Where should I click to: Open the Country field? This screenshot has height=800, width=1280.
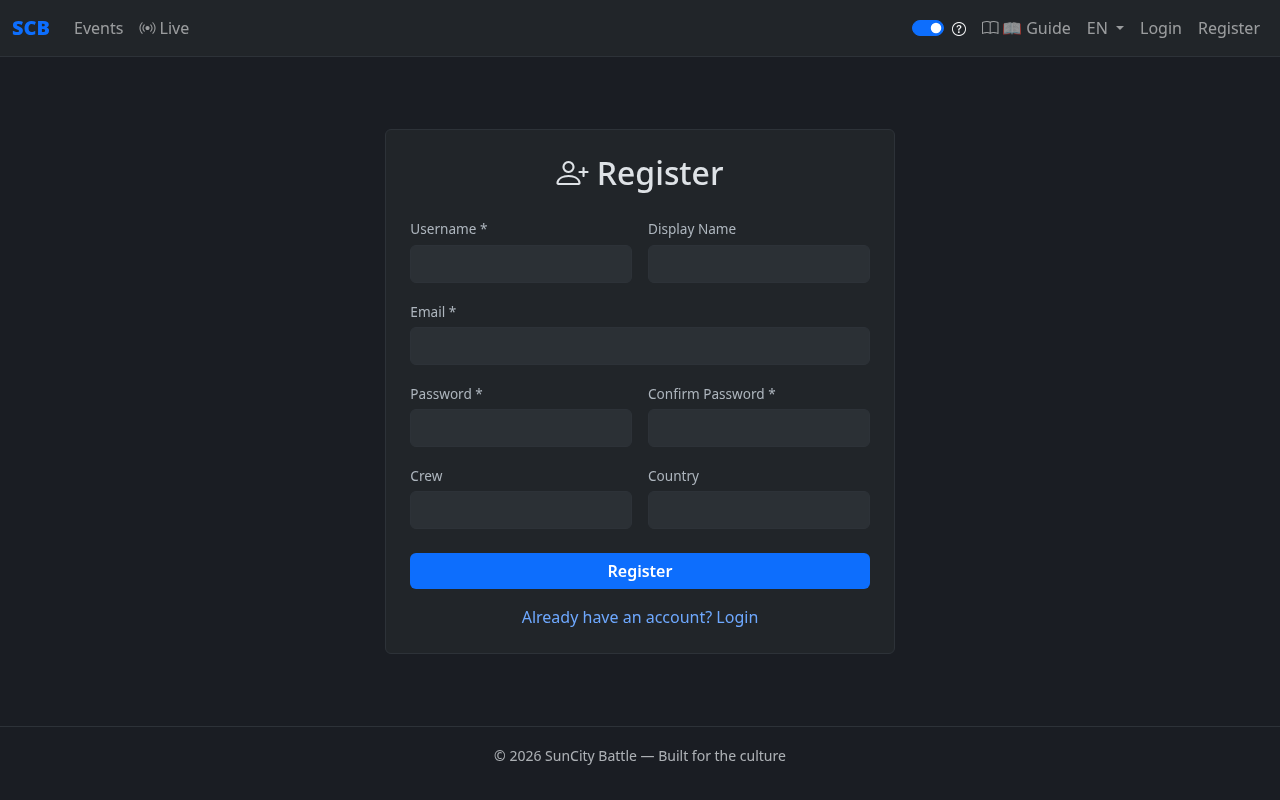tap(759, 510)
